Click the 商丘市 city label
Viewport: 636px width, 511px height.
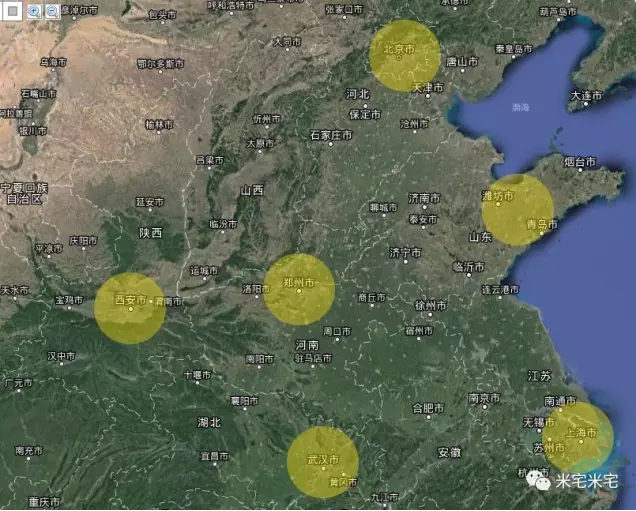pyautogui.click(x=372, y=297)
